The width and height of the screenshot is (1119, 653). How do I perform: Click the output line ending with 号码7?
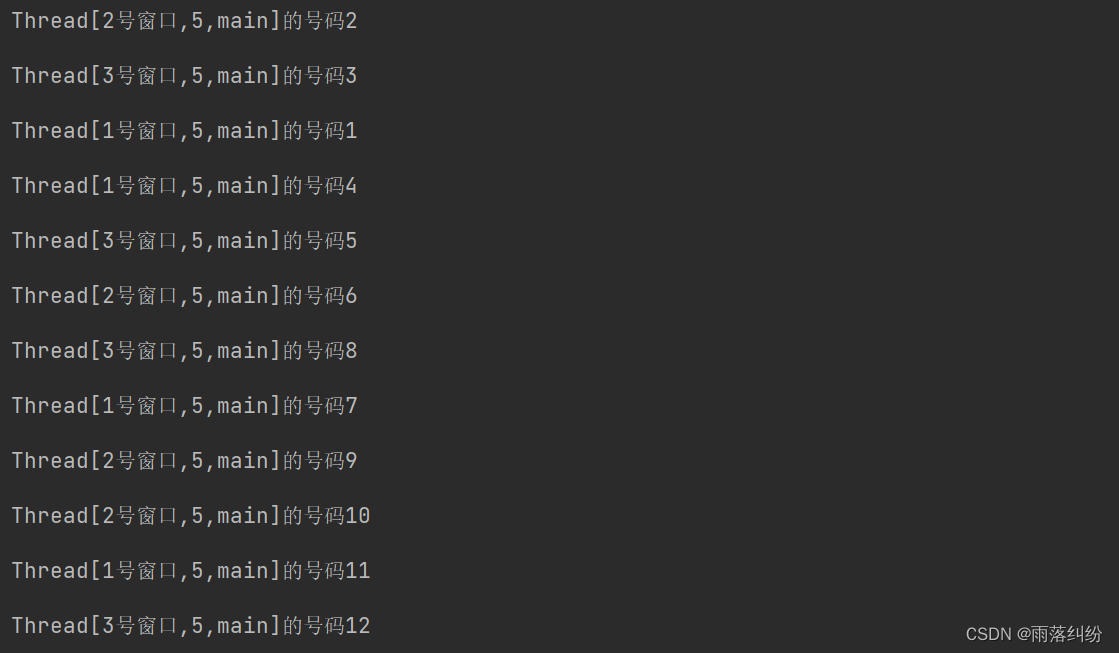(x=184, y=405)
